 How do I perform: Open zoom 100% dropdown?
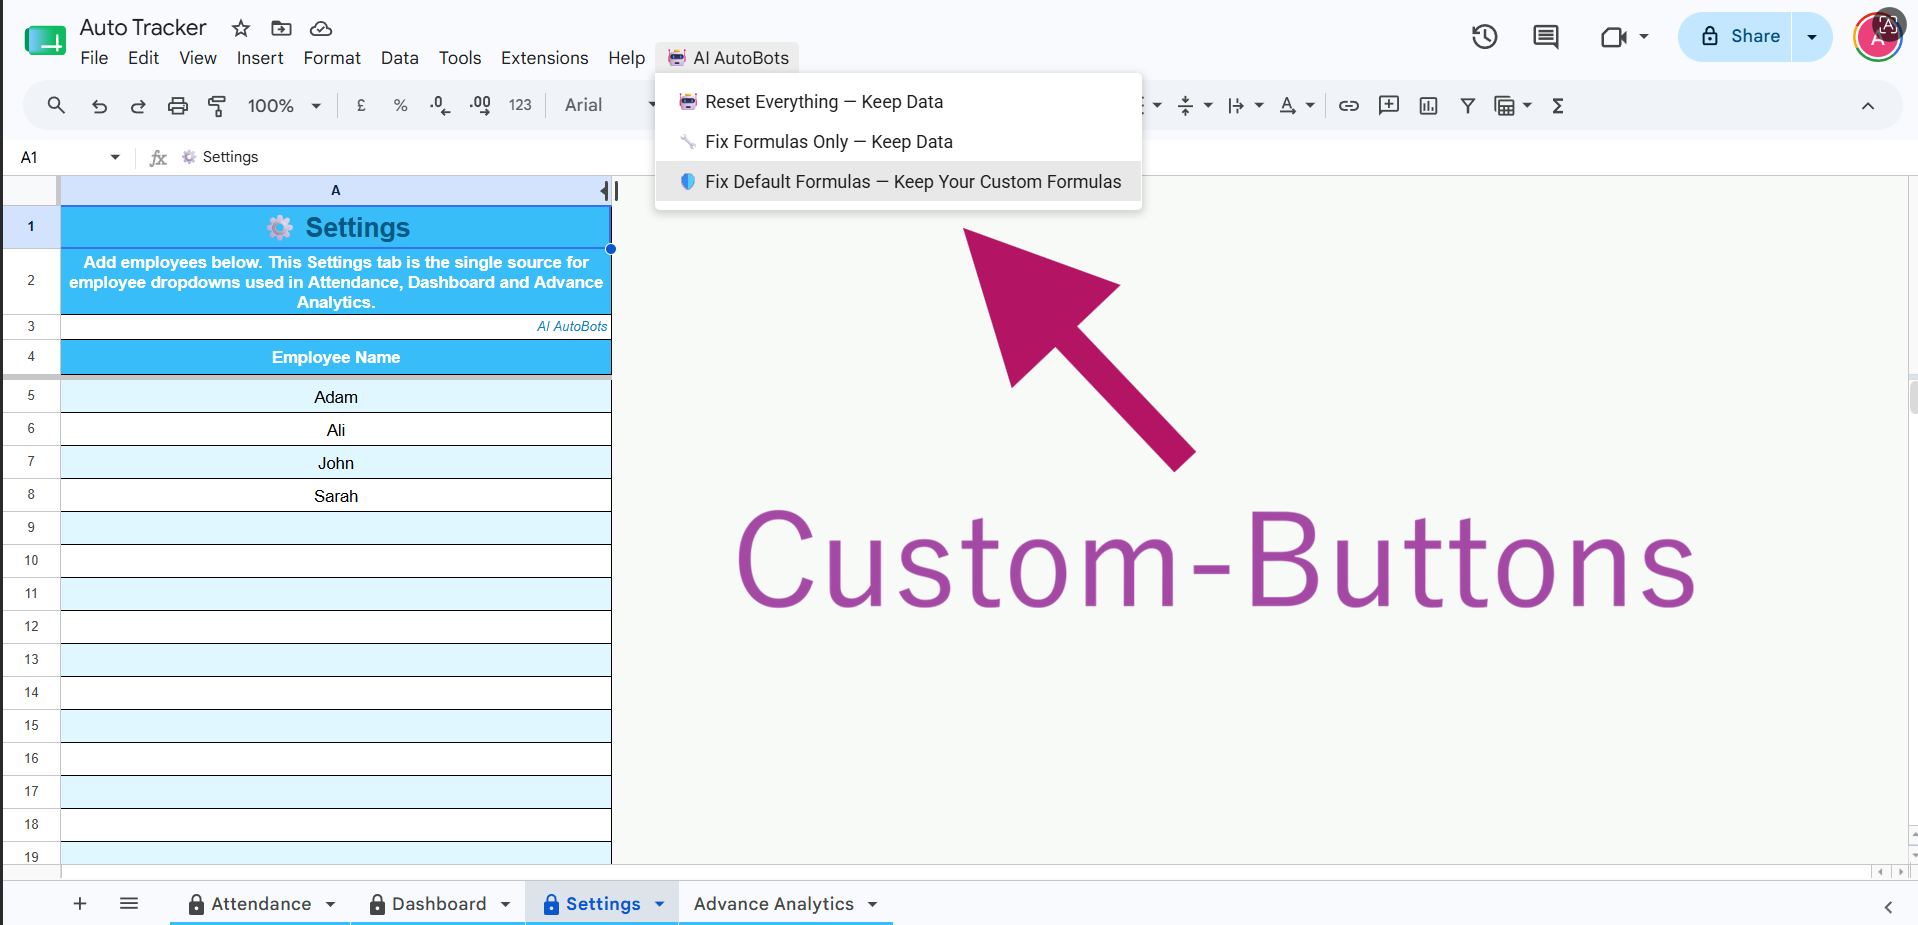pos(284,105)
